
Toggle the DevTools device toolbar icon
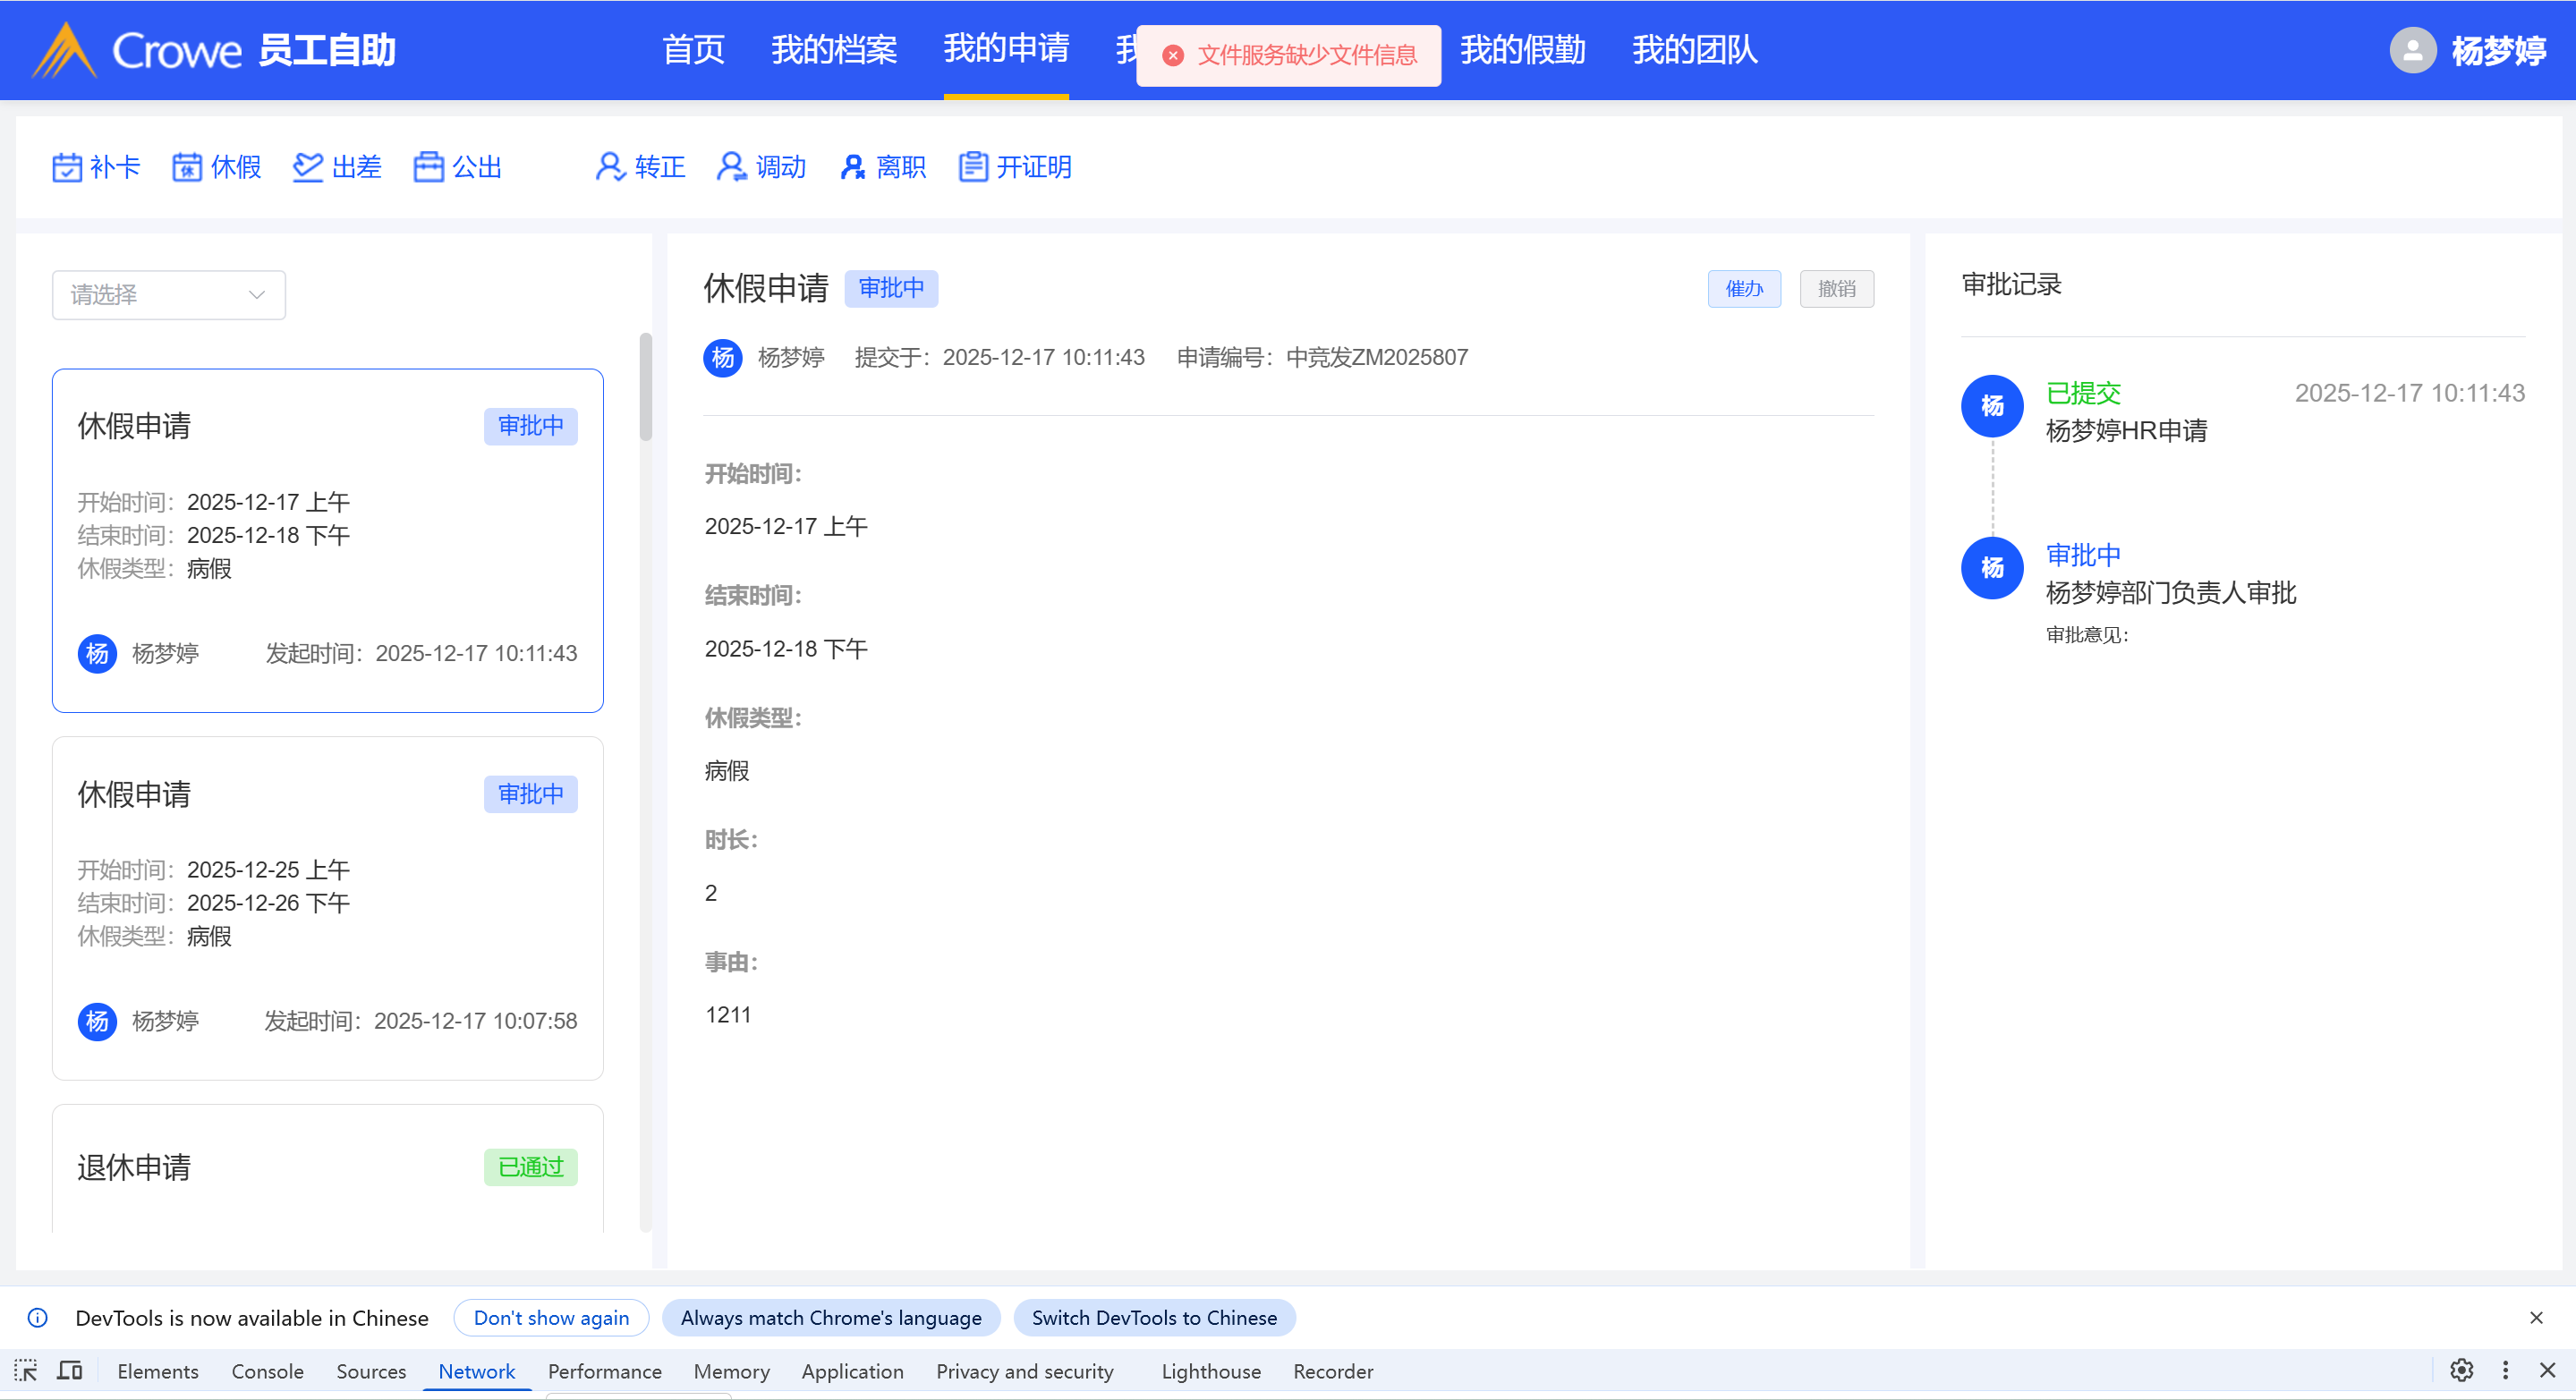[70, 1371]
